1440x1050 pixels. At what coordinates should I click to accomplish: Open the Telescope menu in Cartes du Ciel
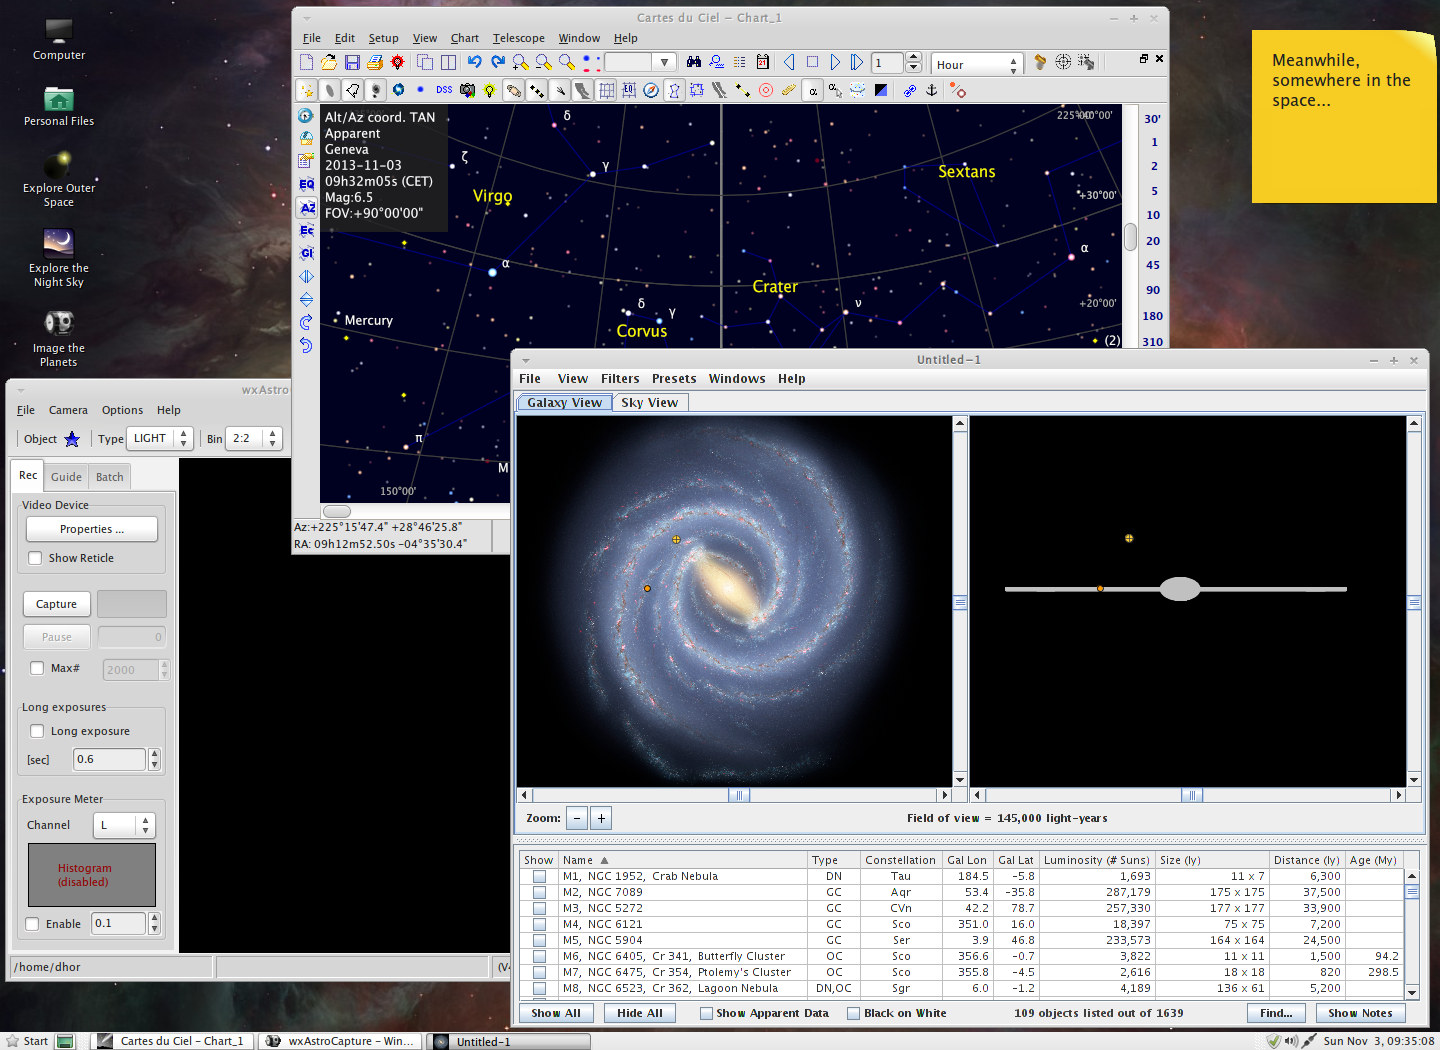[518, 38]
